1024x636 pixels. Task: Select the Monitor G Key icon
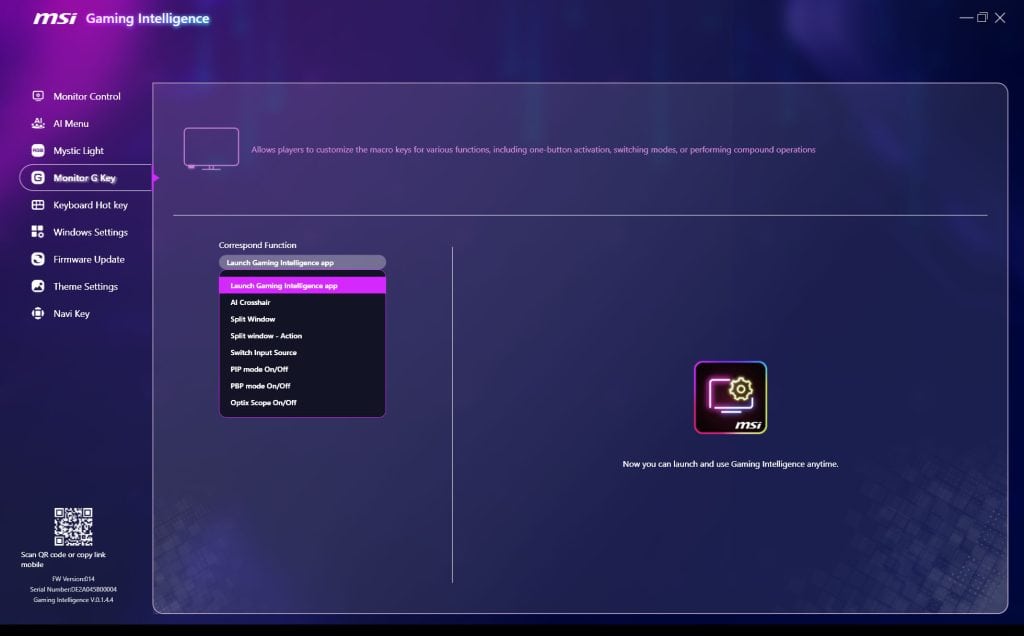[38, 177]
